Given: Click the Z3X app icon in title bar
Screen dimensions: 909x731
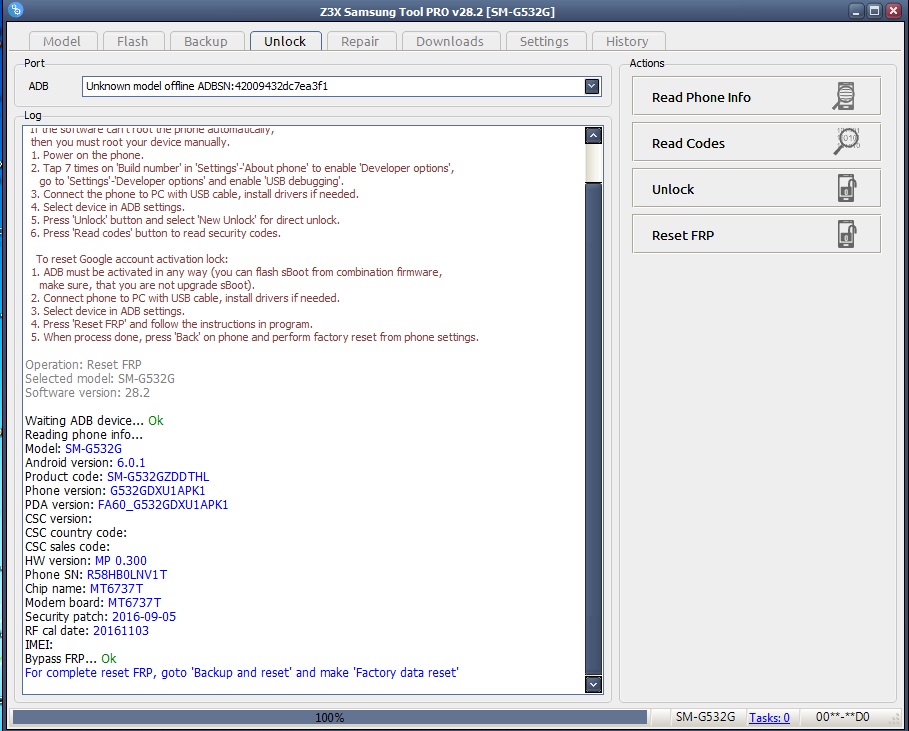Looking at the screenshot, I should point(16,10).
